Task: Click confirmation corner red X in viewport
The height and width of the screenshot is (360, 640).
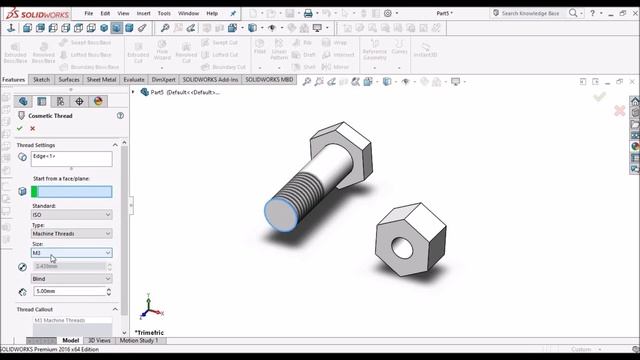Action: (620, 111)
